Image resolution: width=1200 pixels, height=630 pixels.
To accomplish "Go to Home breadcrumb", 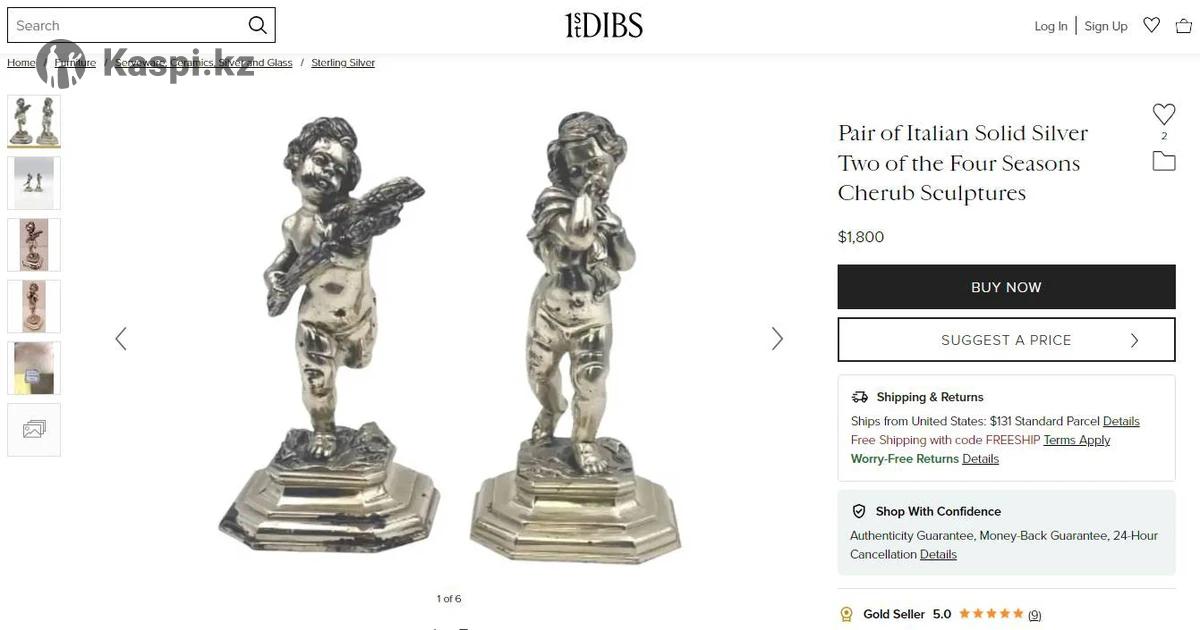I will click(x=21, y=62).
